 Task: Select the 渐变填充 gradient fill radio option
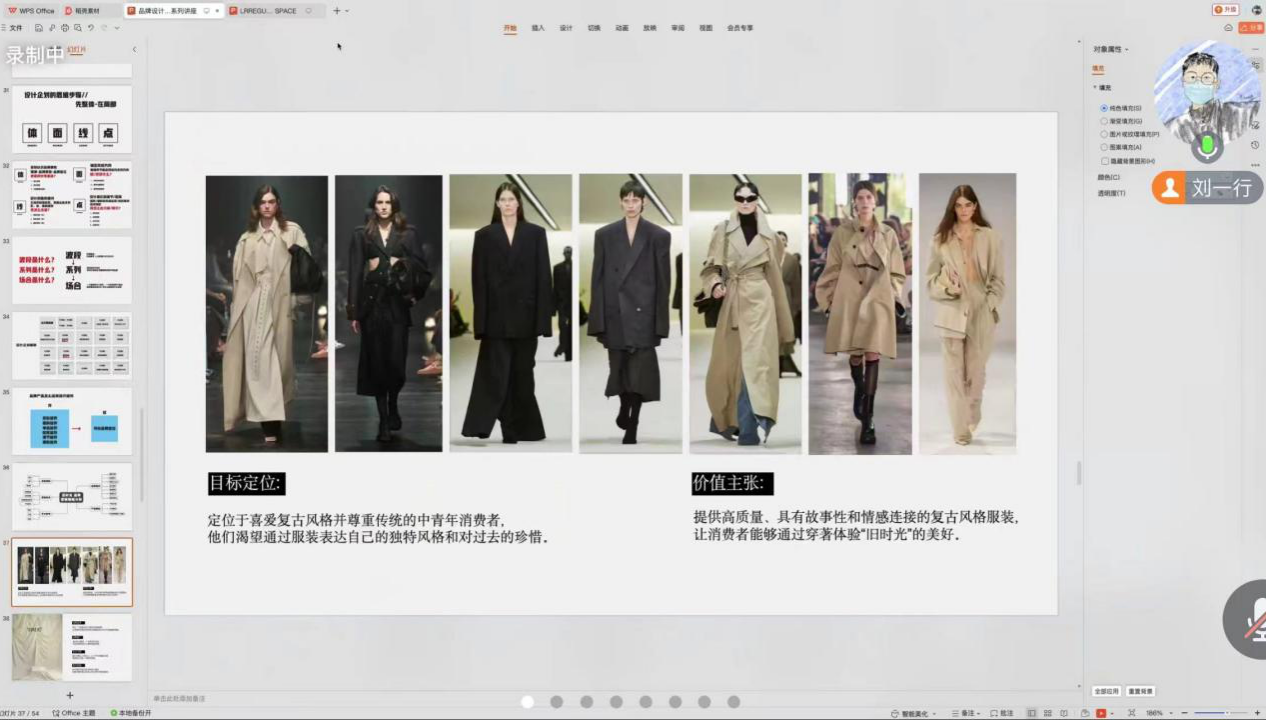pyautogui.click(x=1104, y=121)
